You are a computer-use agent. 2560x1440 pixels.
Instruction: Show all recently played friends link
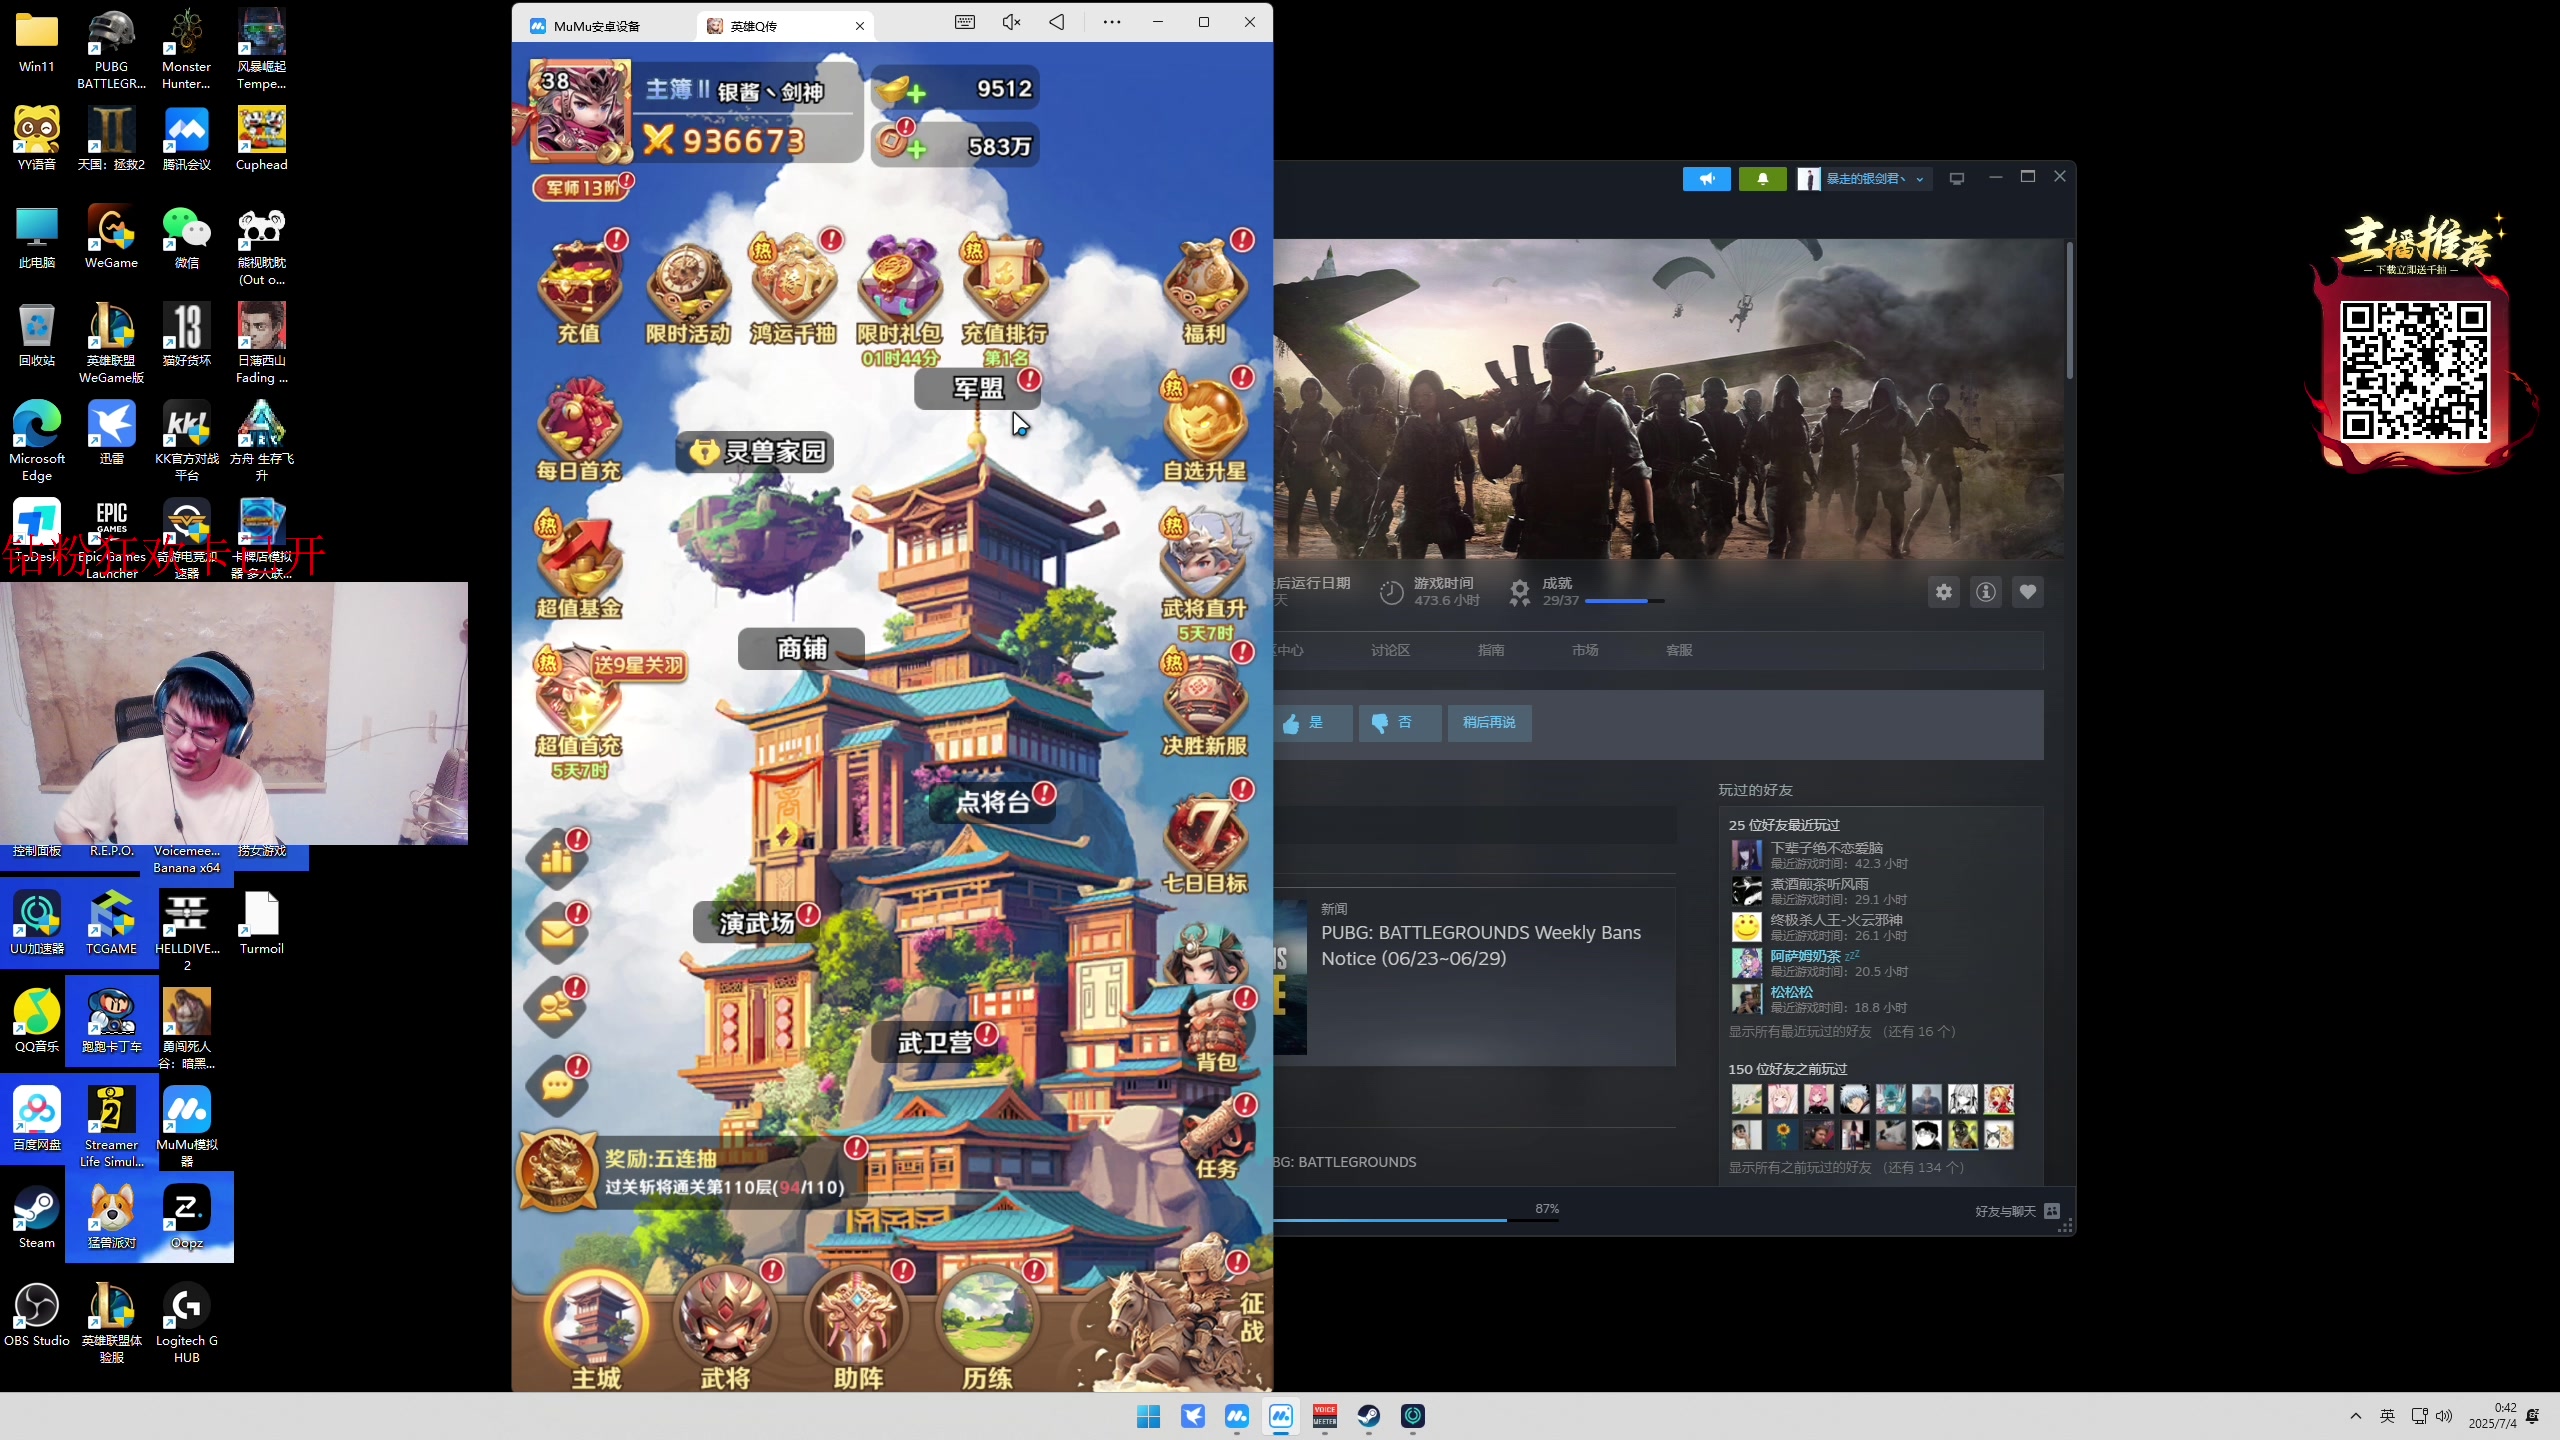click(x=1842, y=1031)
